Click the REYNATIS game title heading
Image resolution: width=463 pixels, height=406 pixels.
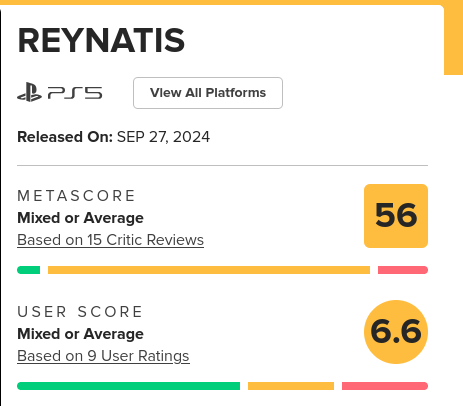pyautogui.click(x=101, y=41)
